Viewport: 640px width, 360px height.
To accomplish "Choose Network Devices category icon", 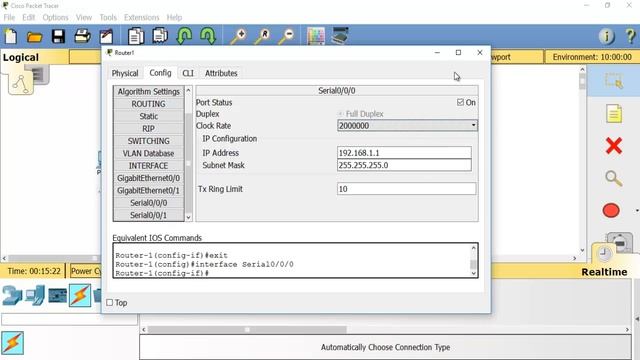I will pyautogui.click(x=12, y=296).
